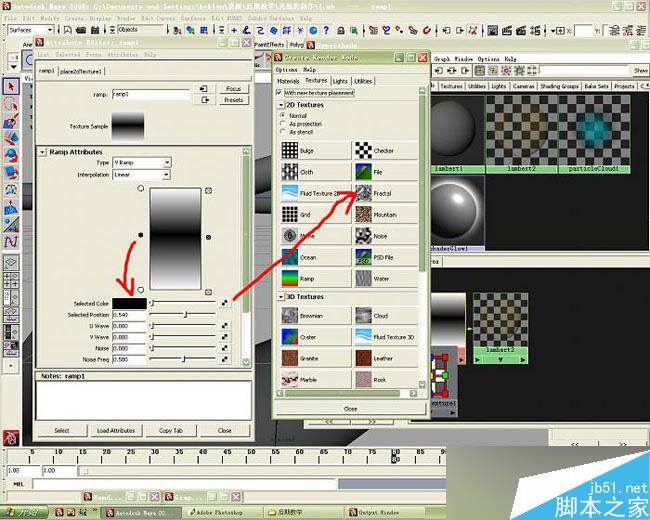Create a Grid texture node
Viewport: 650px width, 520px height.
pyautogui.click(x=315, y=215)
